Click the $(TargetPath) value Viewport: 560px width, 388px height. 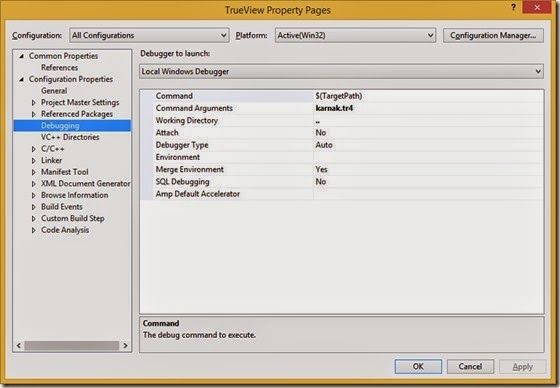tap(339, 96)
